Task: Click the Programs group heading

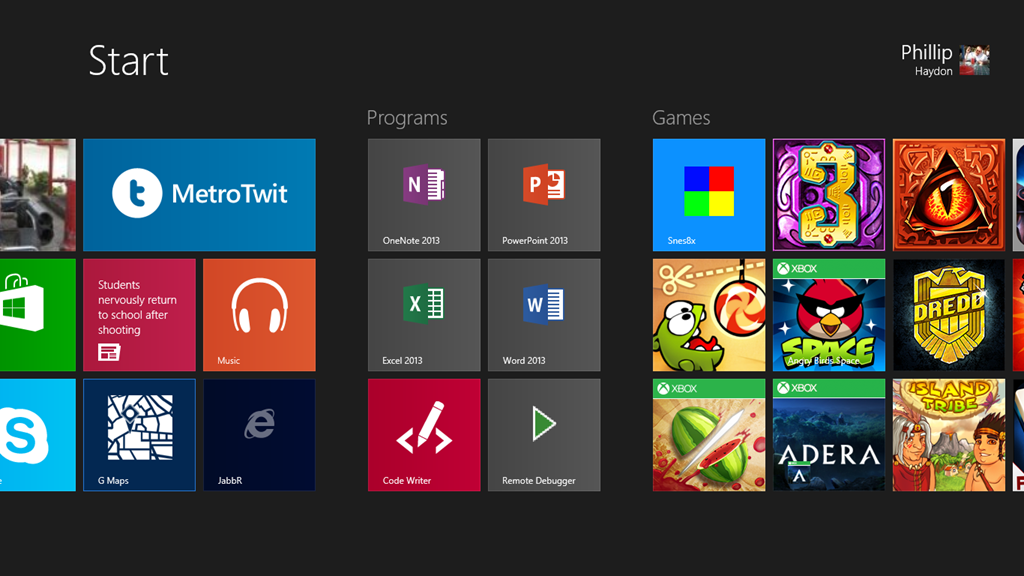Action: 407,118
